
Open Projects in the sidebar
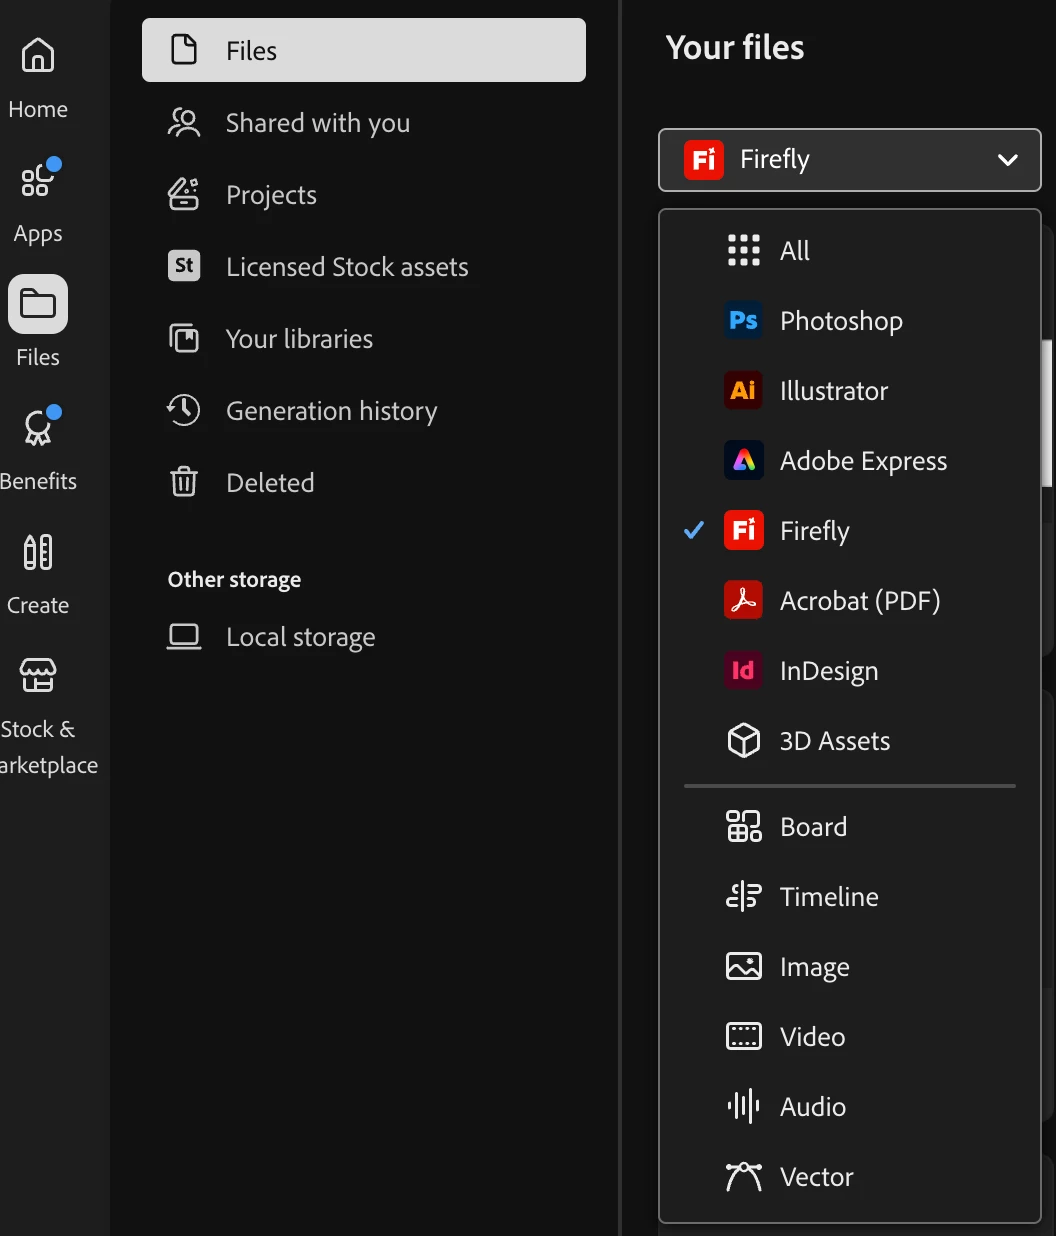364,195
